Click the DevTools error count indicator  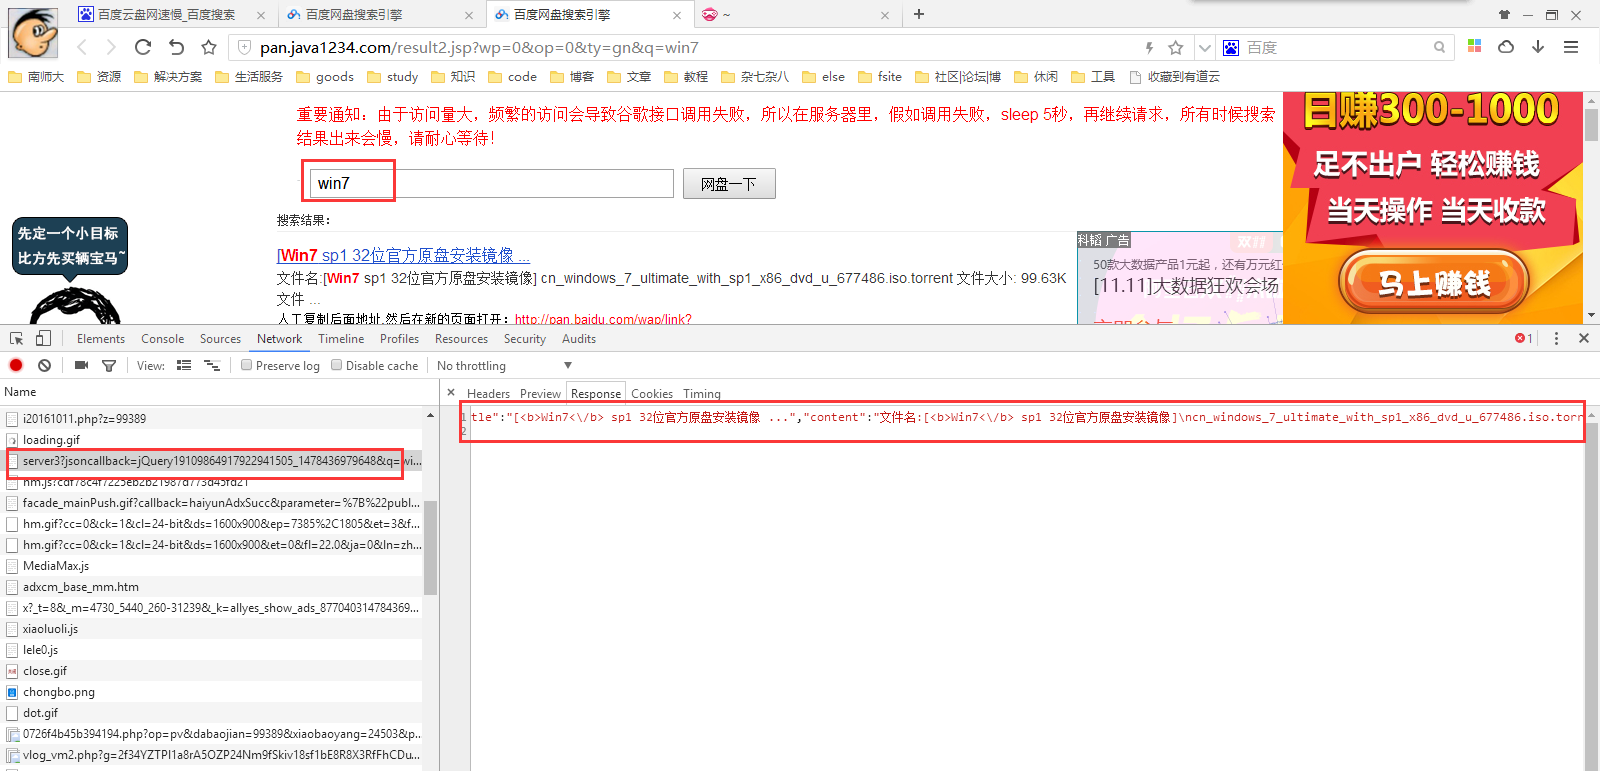(1523, 339)
